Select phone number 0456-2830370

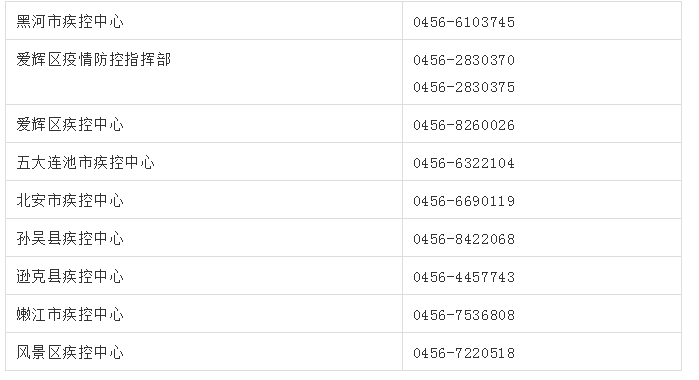(464, 60)
